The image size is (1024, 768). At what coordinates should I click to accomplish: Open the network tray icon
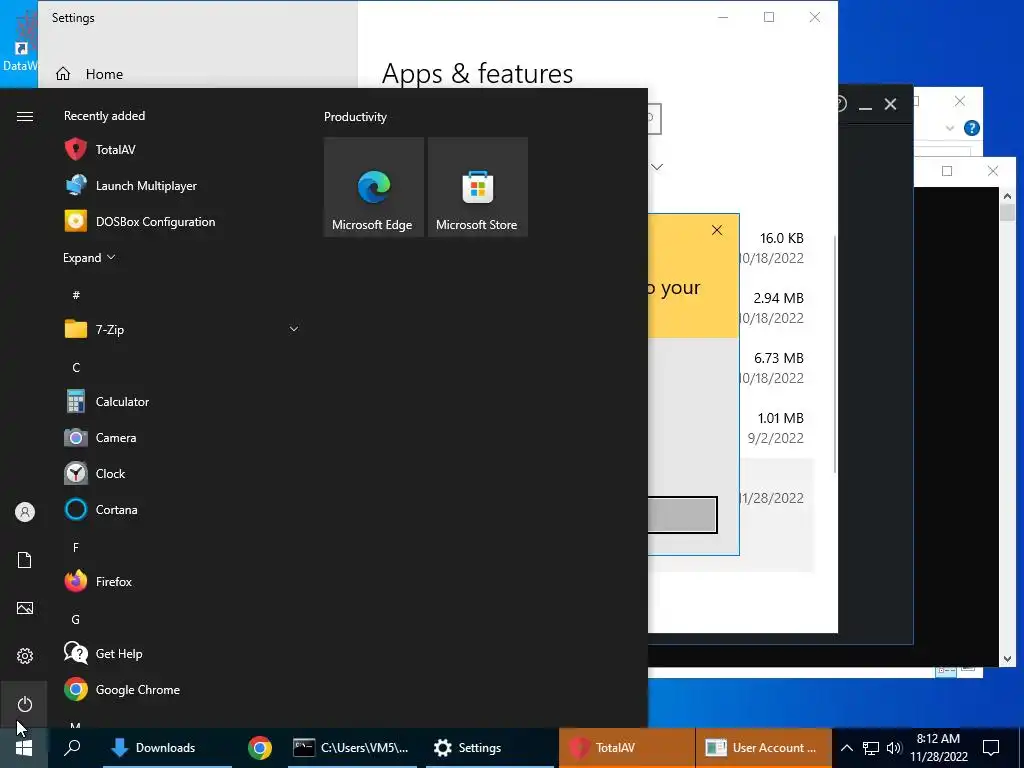click(x=871, y=748)
